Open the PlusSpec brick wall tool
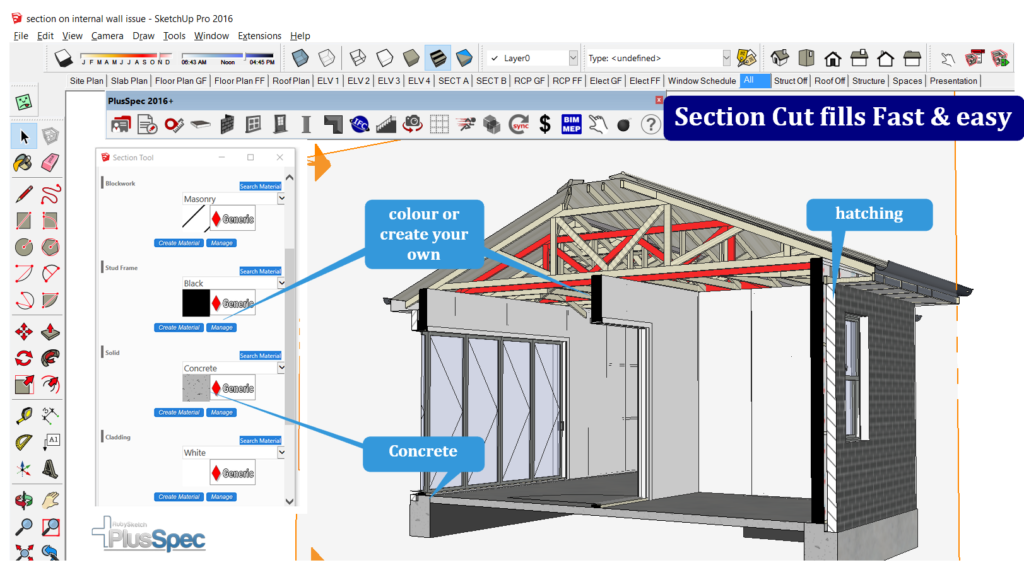 [x=227, y=124]
